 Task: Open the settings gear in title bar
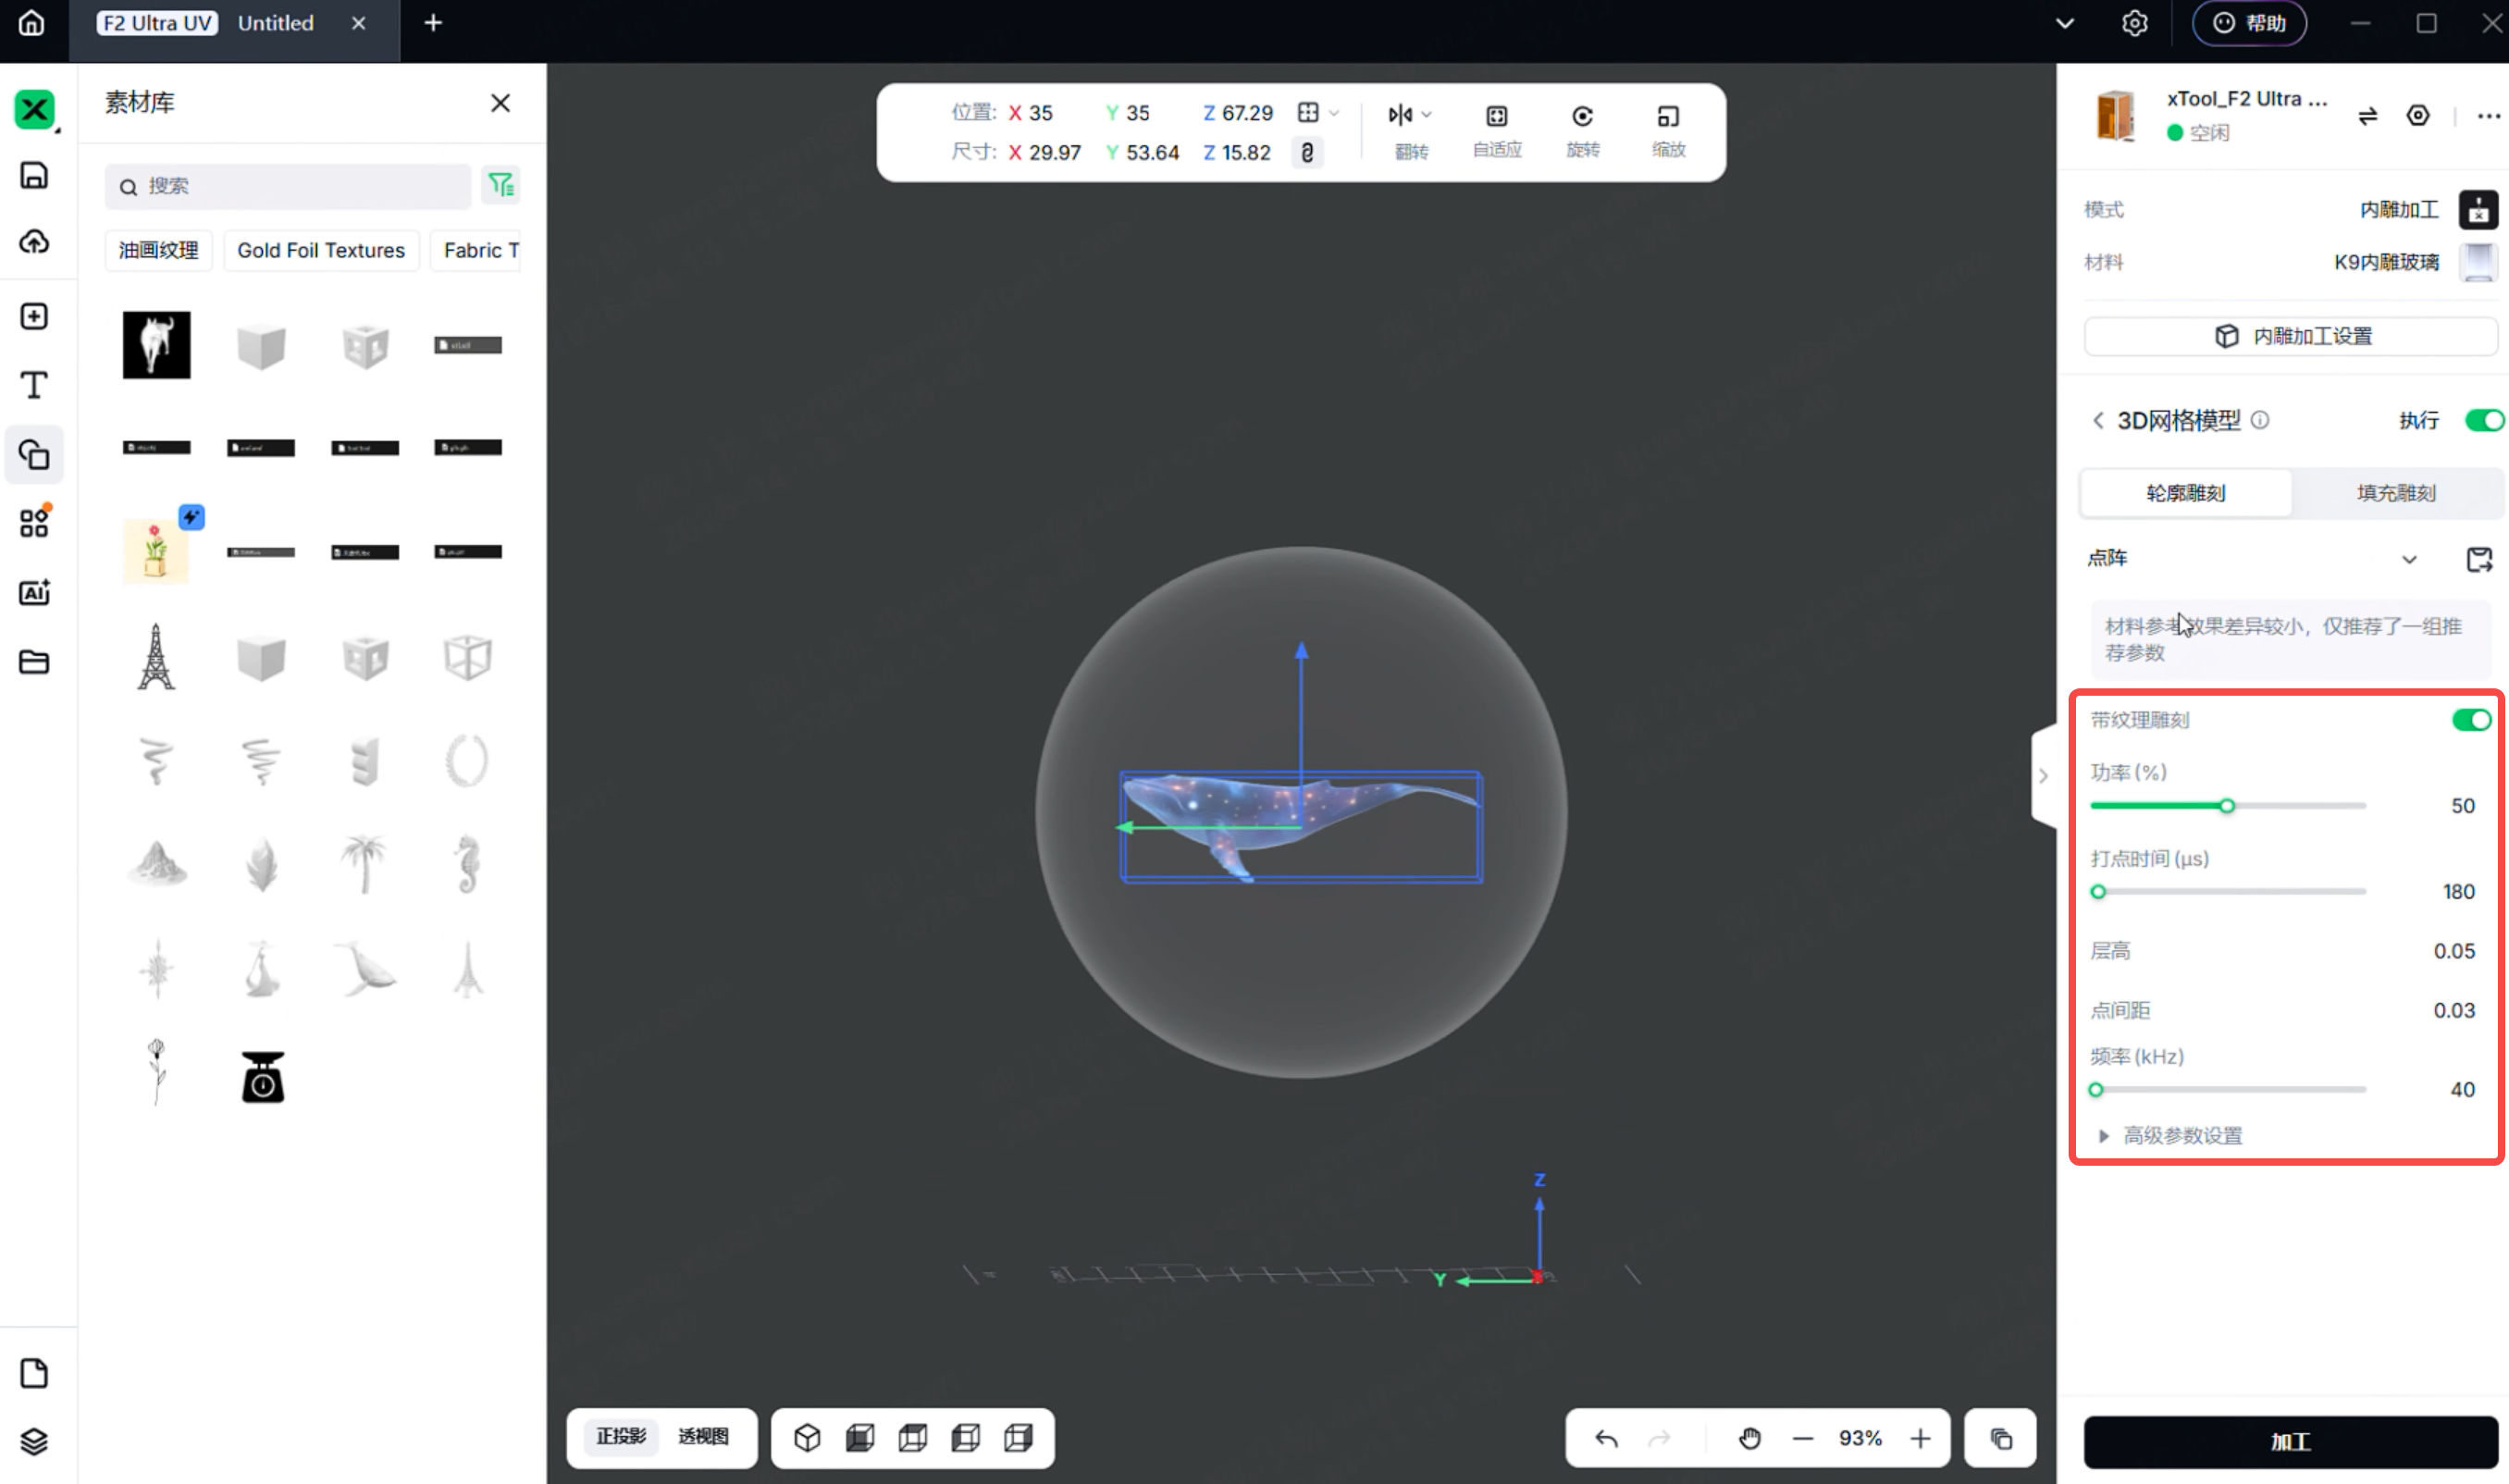[x=2134, y=23]
